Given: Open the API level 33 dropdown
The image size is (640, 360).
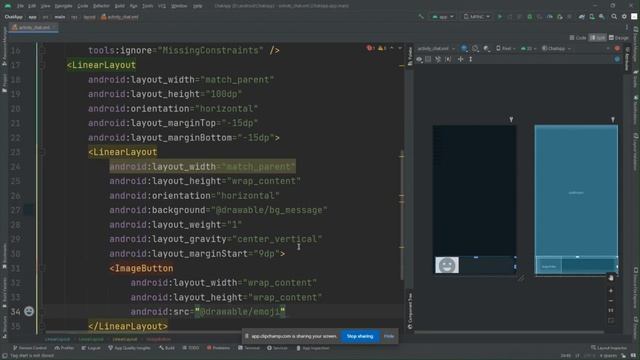Looking at the screenshot, I should [x=529, y=49].
